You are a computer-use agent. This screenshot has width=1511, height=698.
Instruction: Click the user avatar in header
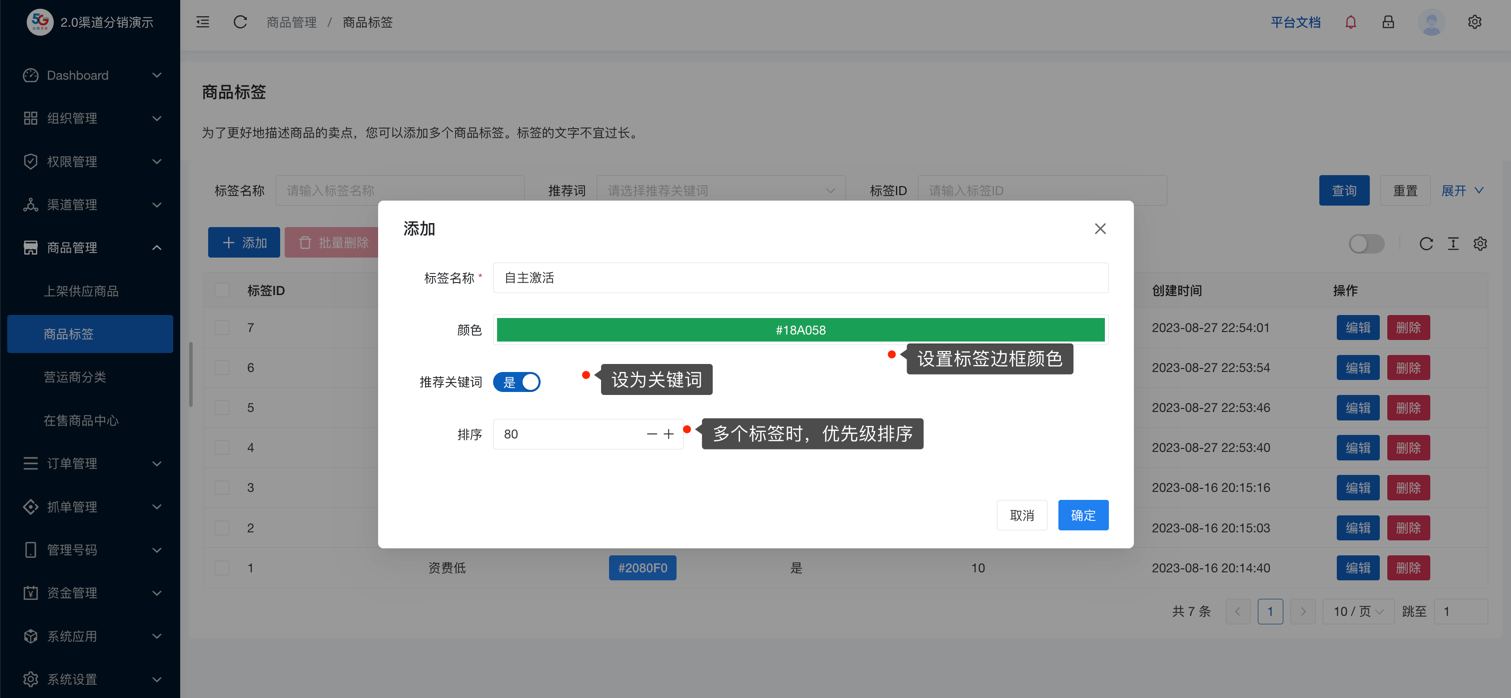click(x=1431, y=22)
